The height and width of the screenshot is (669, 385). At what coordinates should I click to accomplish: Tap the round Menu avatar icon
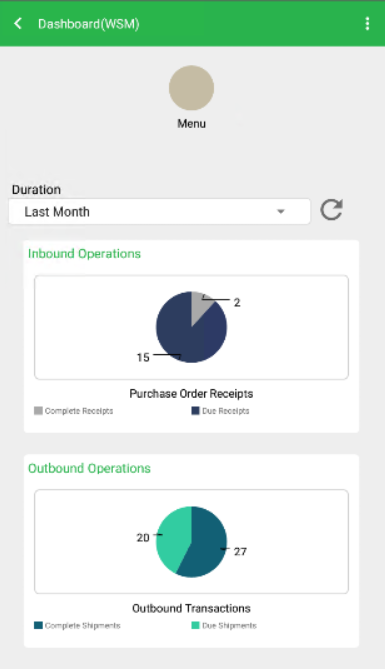[x=191, y=88]
